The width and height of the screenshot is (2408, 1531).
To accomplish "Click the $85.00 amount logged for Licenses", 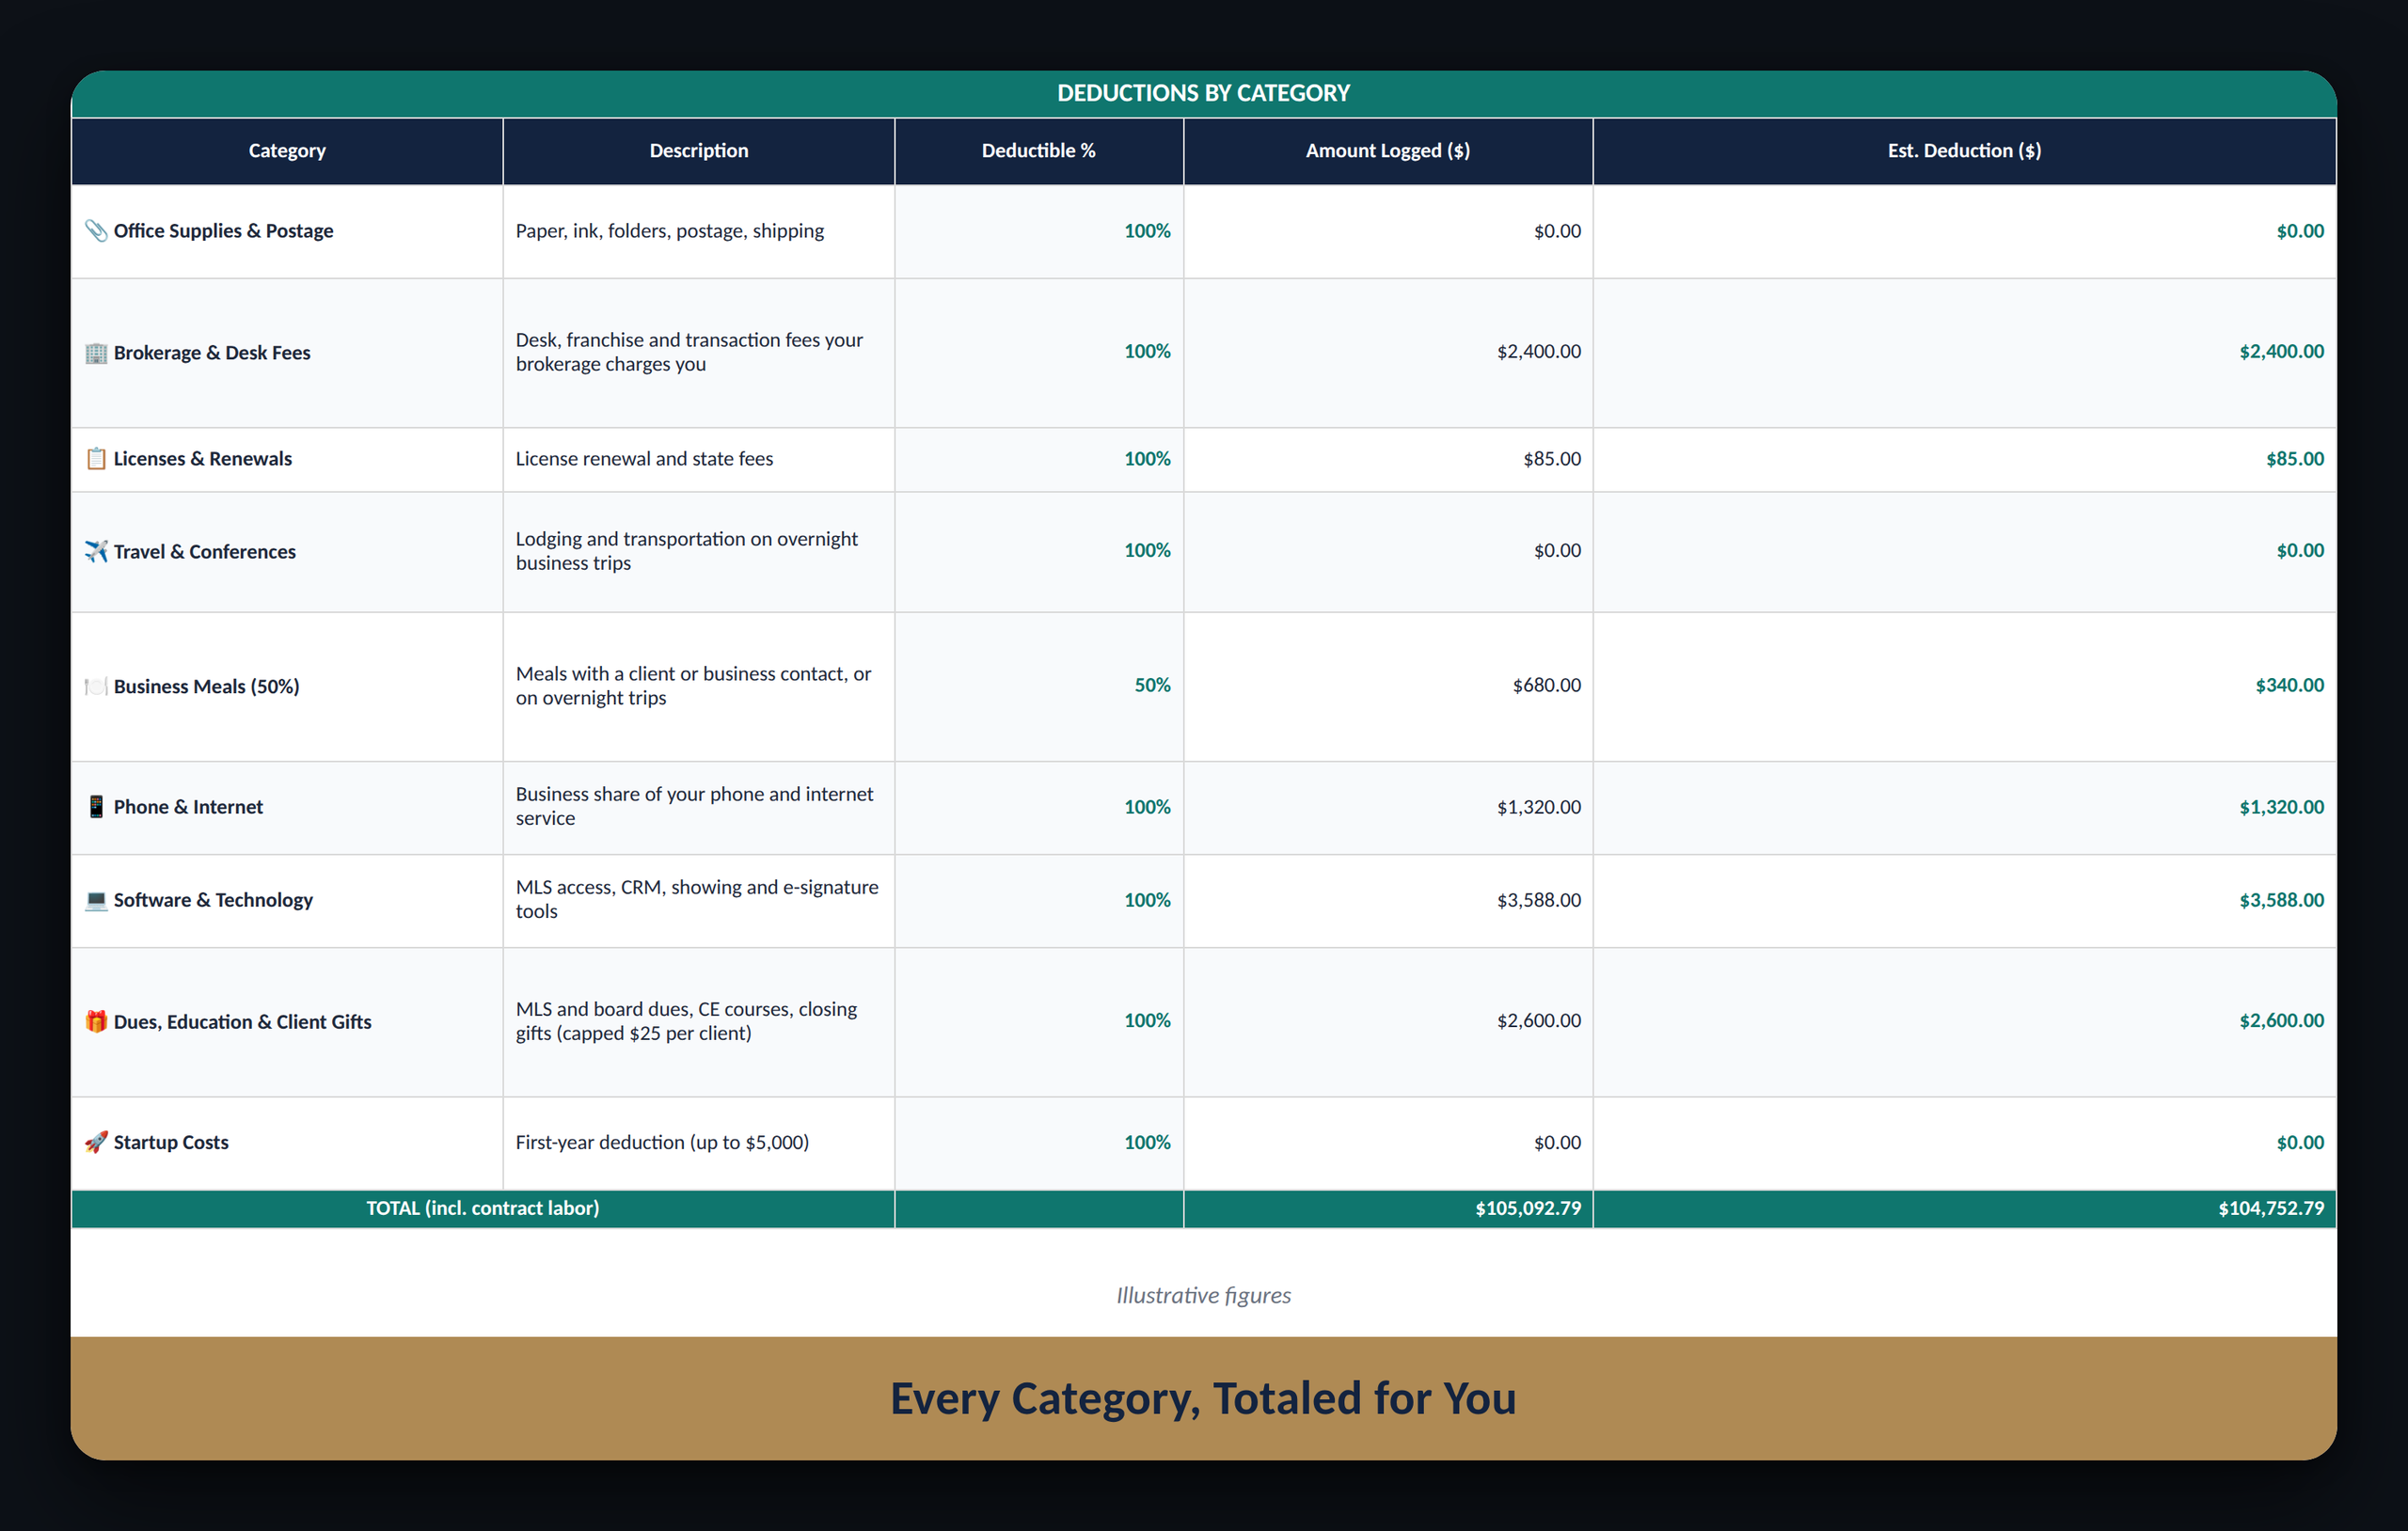I will pyautogui.click(x=1552, y=459).
